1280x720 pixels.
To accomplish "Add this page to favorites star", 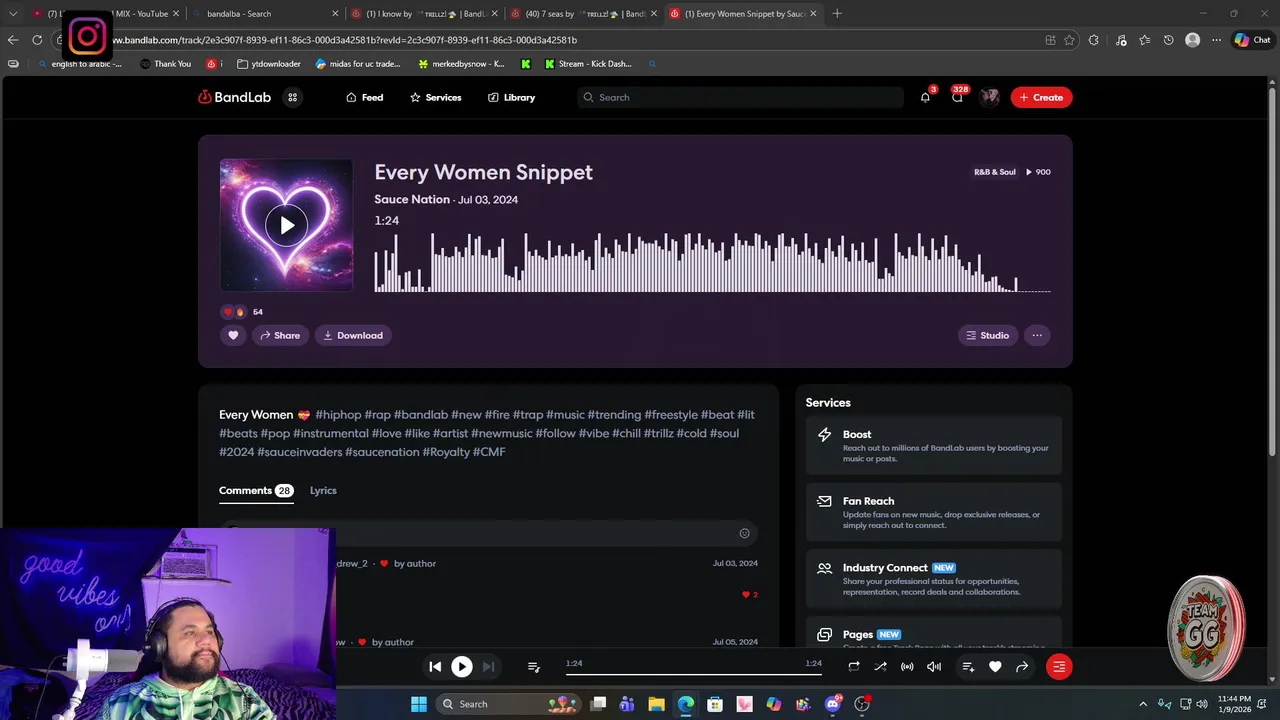I will tap(1069, 40).
